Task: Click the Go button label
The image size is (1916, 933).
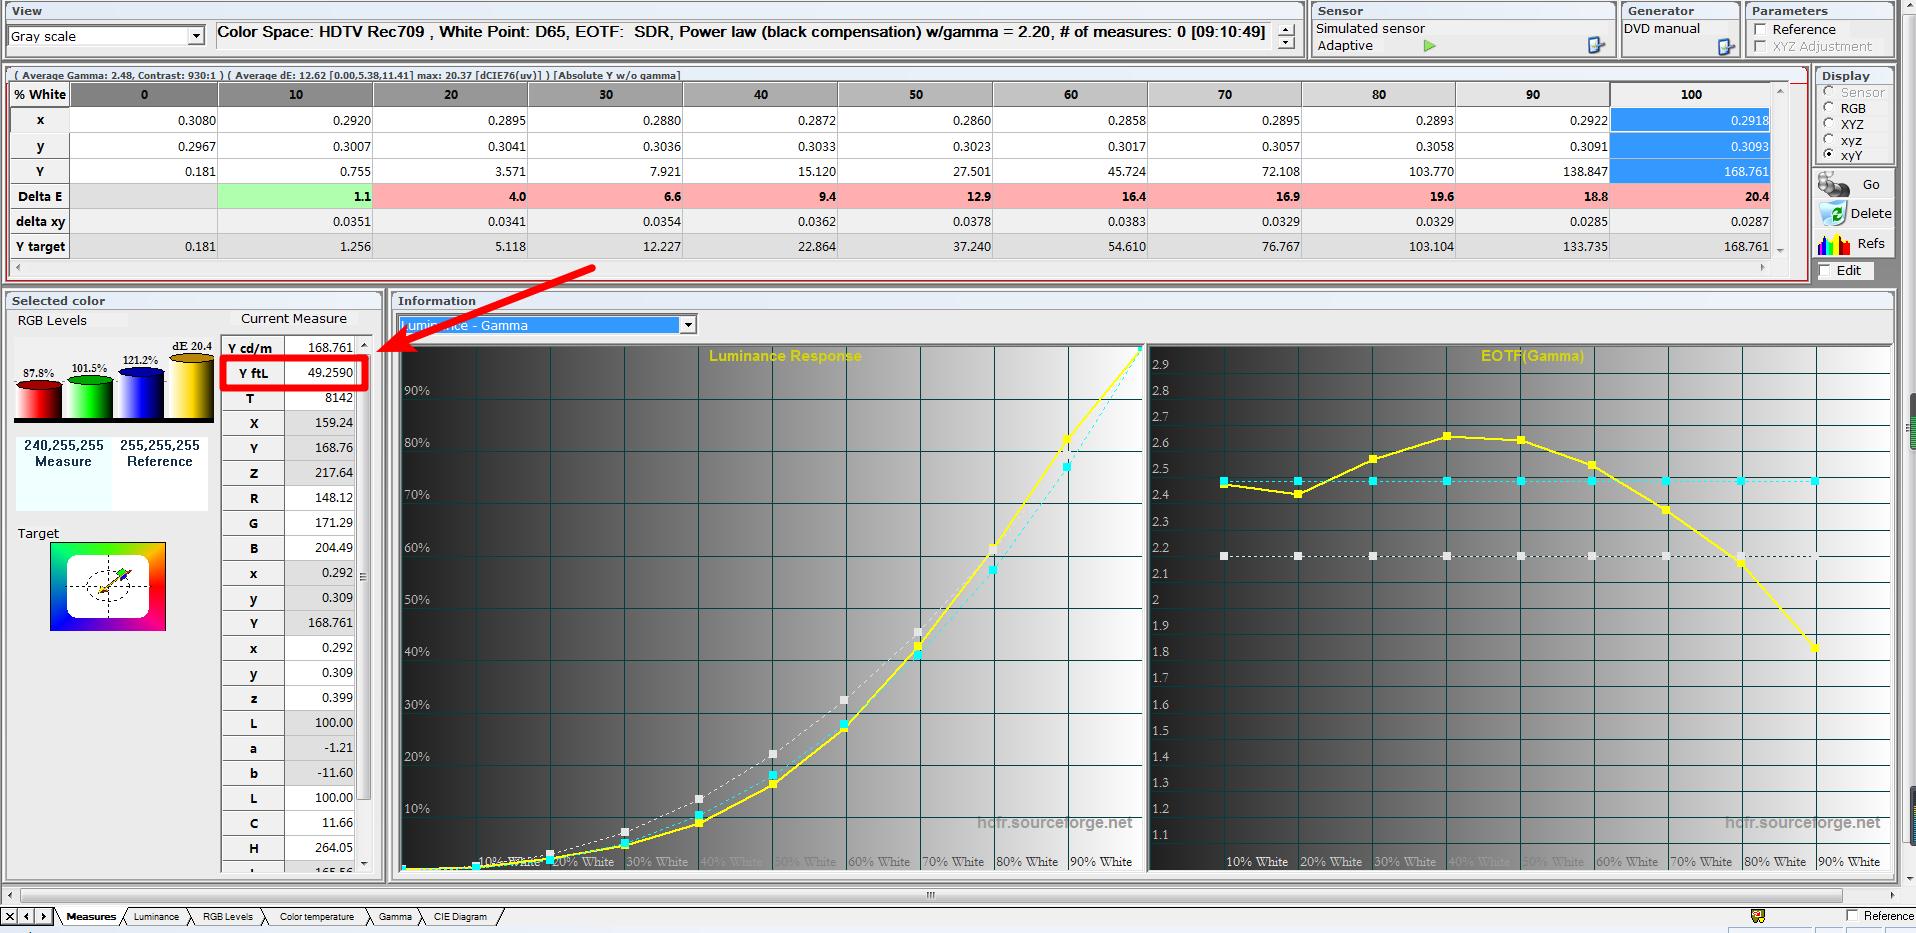Action: click(1871, 185)
